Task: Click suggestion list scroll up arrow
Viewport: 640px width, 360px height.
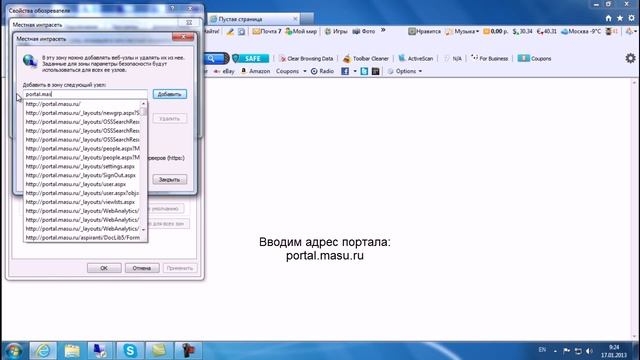Action: [143, 104]
